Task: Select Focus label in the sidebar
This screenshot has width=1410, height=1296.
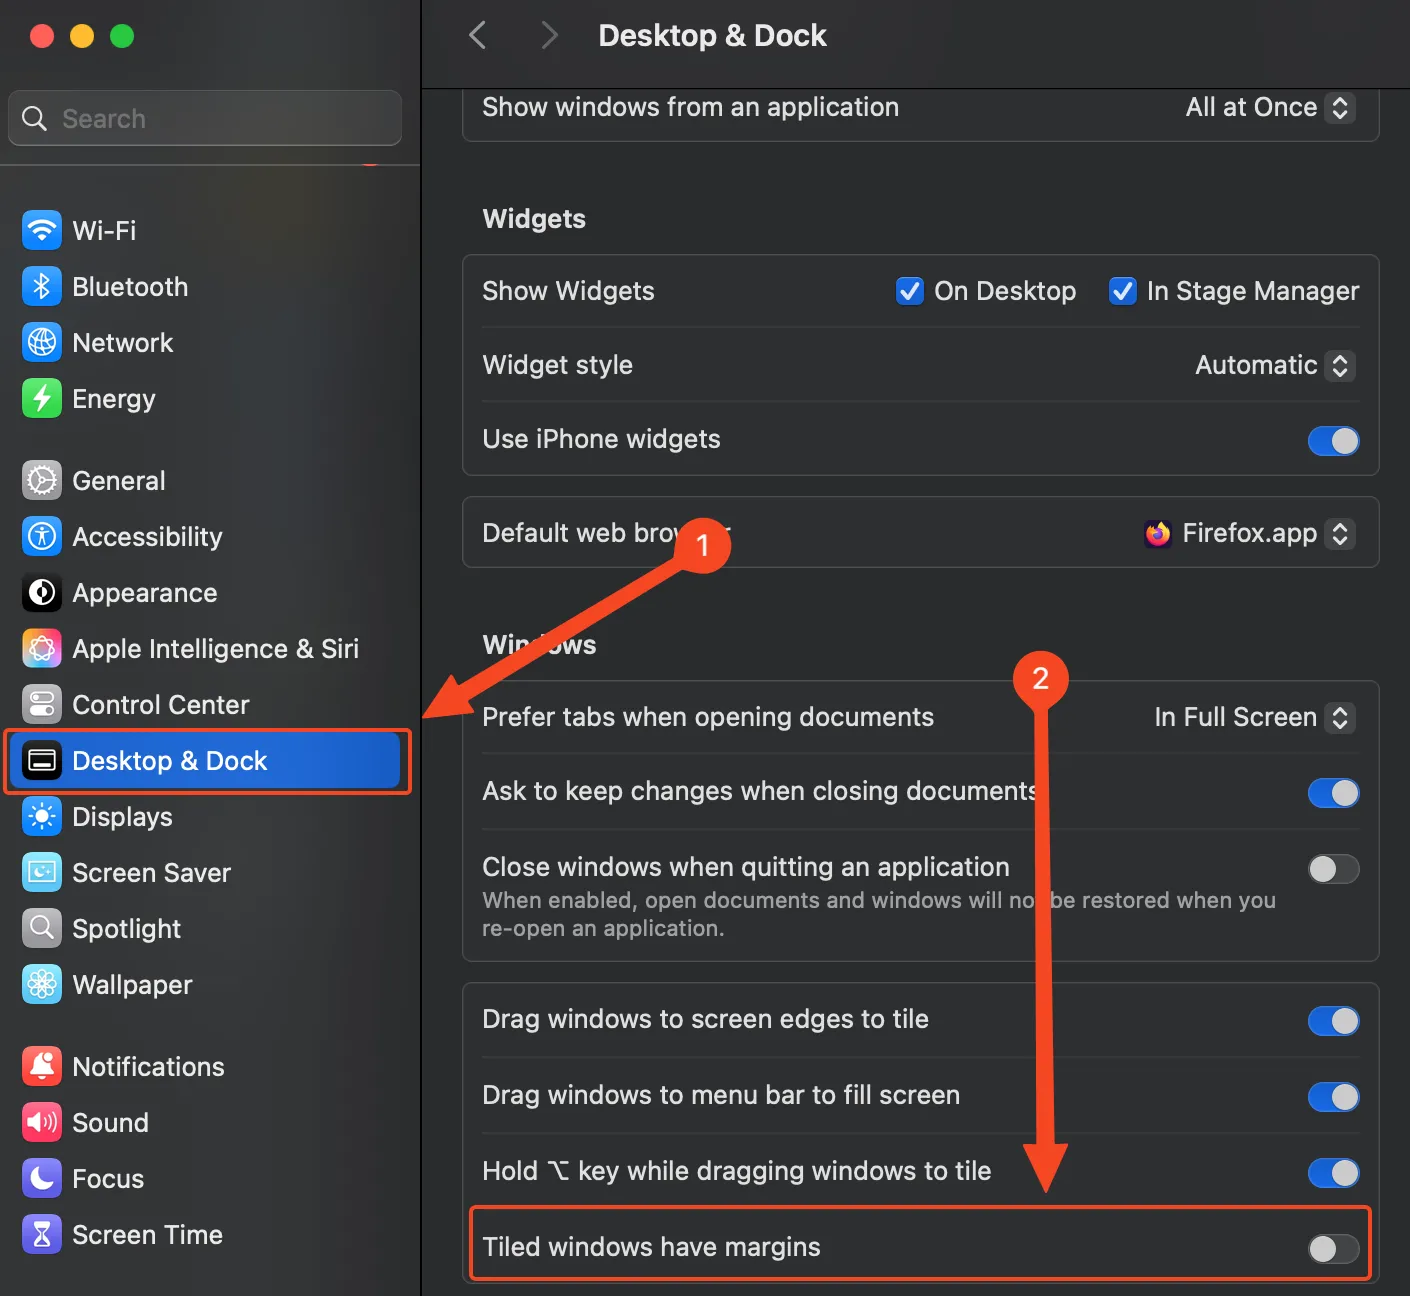Action: [108, 1179]
